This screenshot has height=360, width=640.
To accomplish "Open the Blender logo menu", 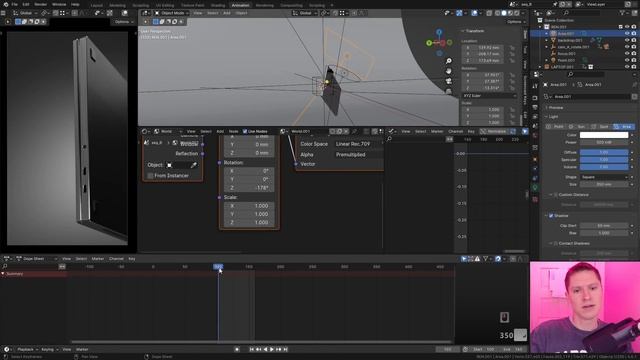I will click(5, 4).
